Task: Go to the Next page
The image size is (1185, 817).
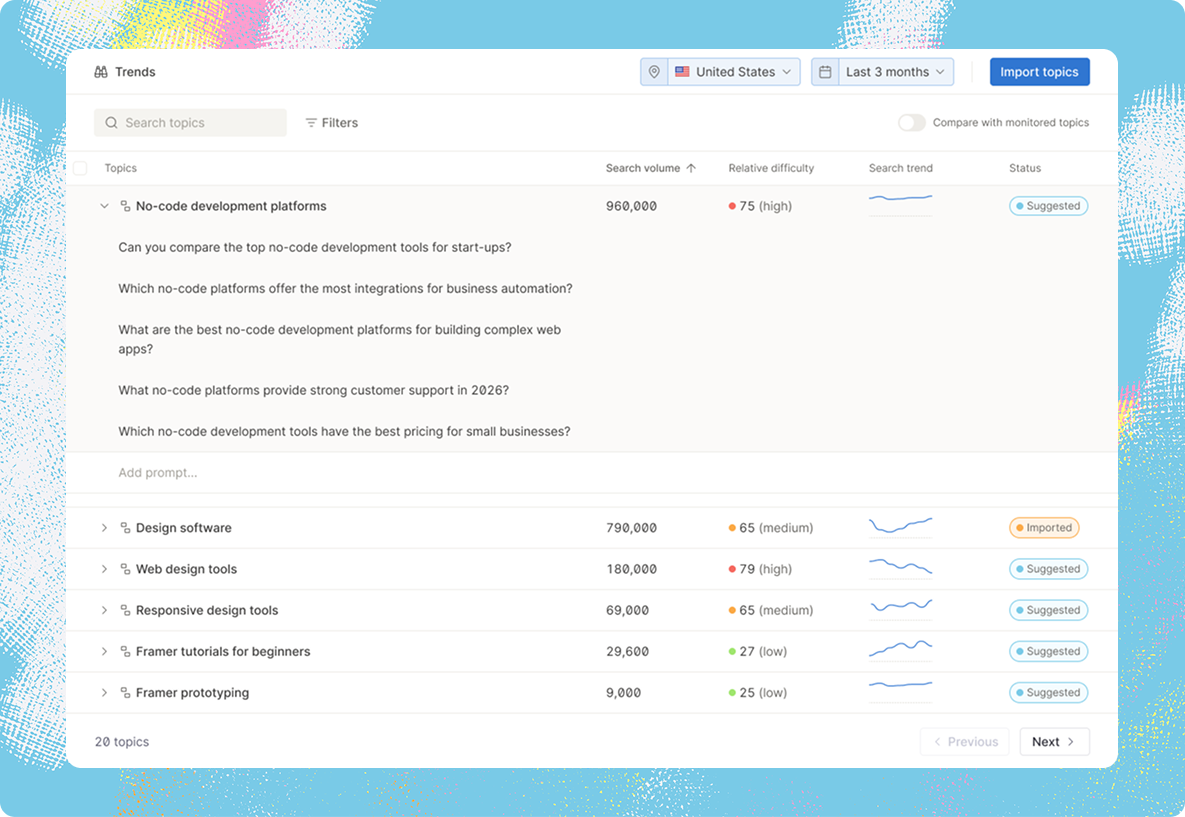Action: point(1054,741)
